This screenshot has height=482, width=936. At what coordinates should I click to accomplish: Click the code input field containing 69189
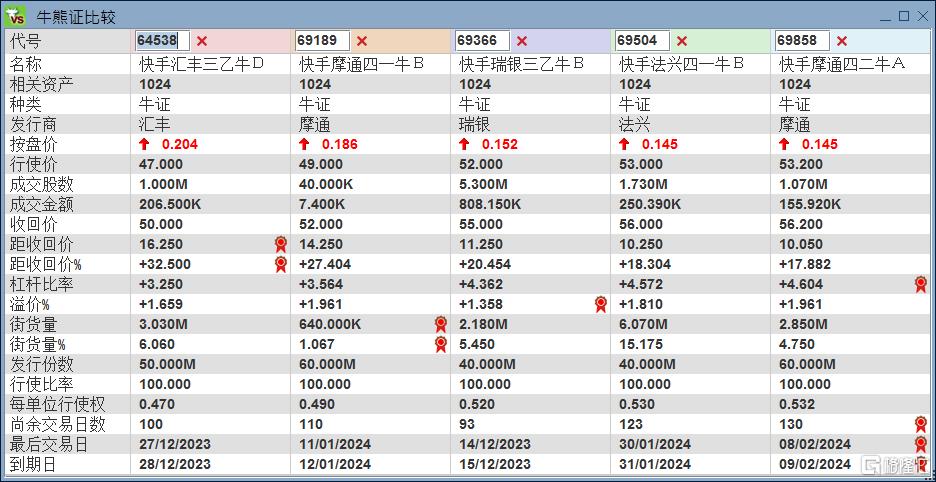[322, 41]
